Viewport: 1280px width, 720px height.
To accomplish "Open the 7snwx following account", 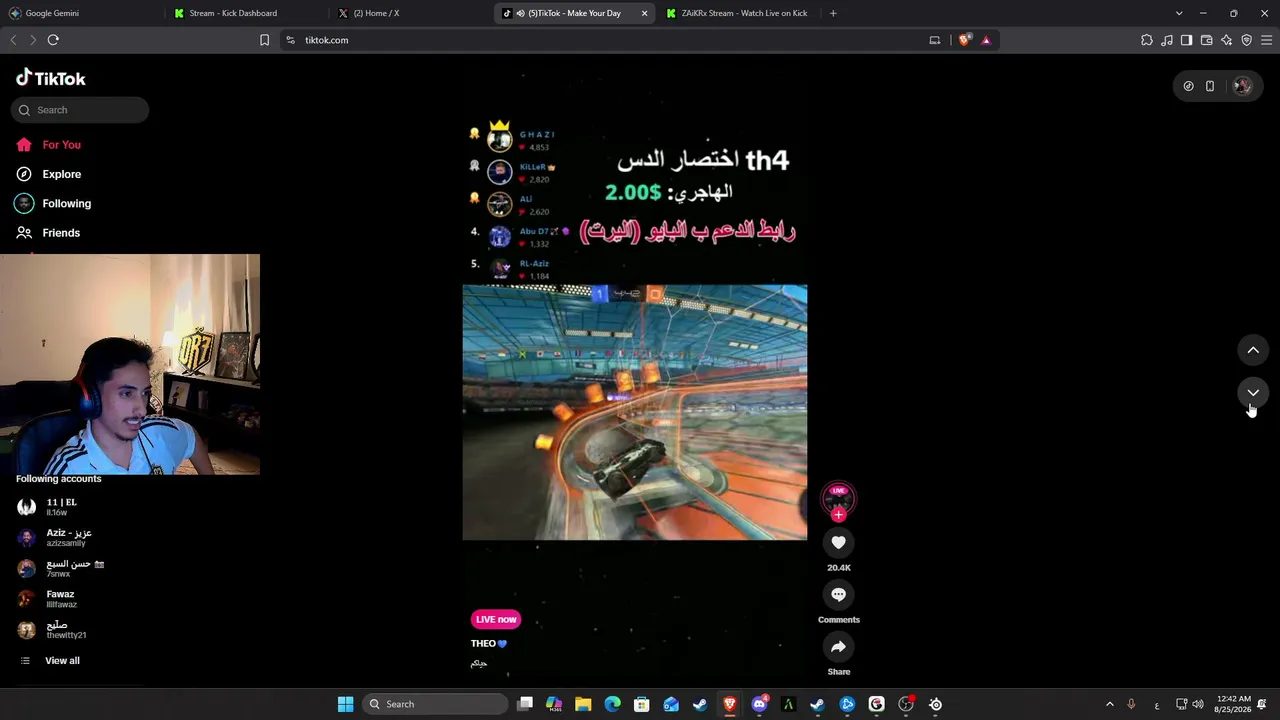I will coord(75,568).
